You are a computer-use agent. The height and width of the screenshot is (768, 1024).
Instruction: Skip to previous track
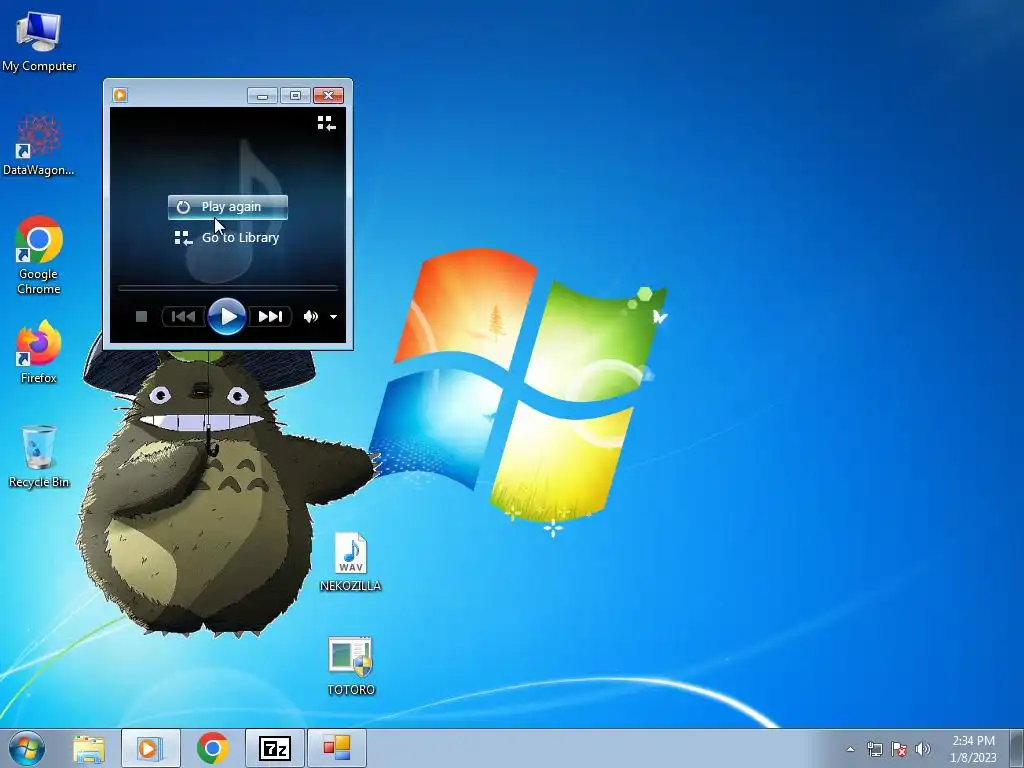point(184,317)
